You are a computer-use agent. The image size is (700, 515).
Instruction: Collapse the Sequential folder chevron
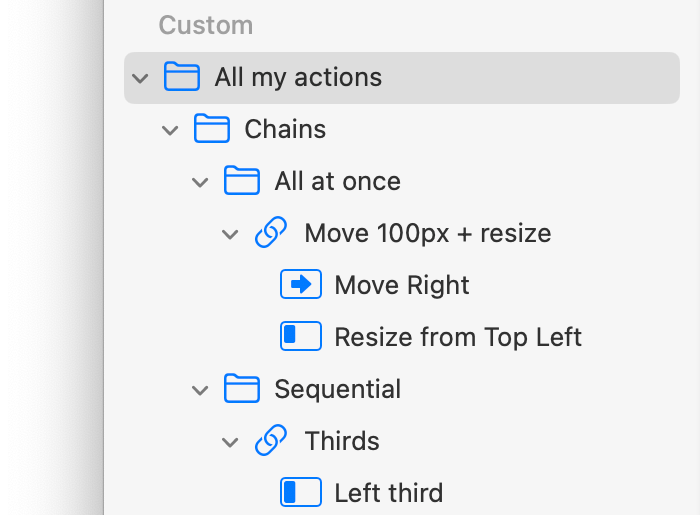click(200, 390)
